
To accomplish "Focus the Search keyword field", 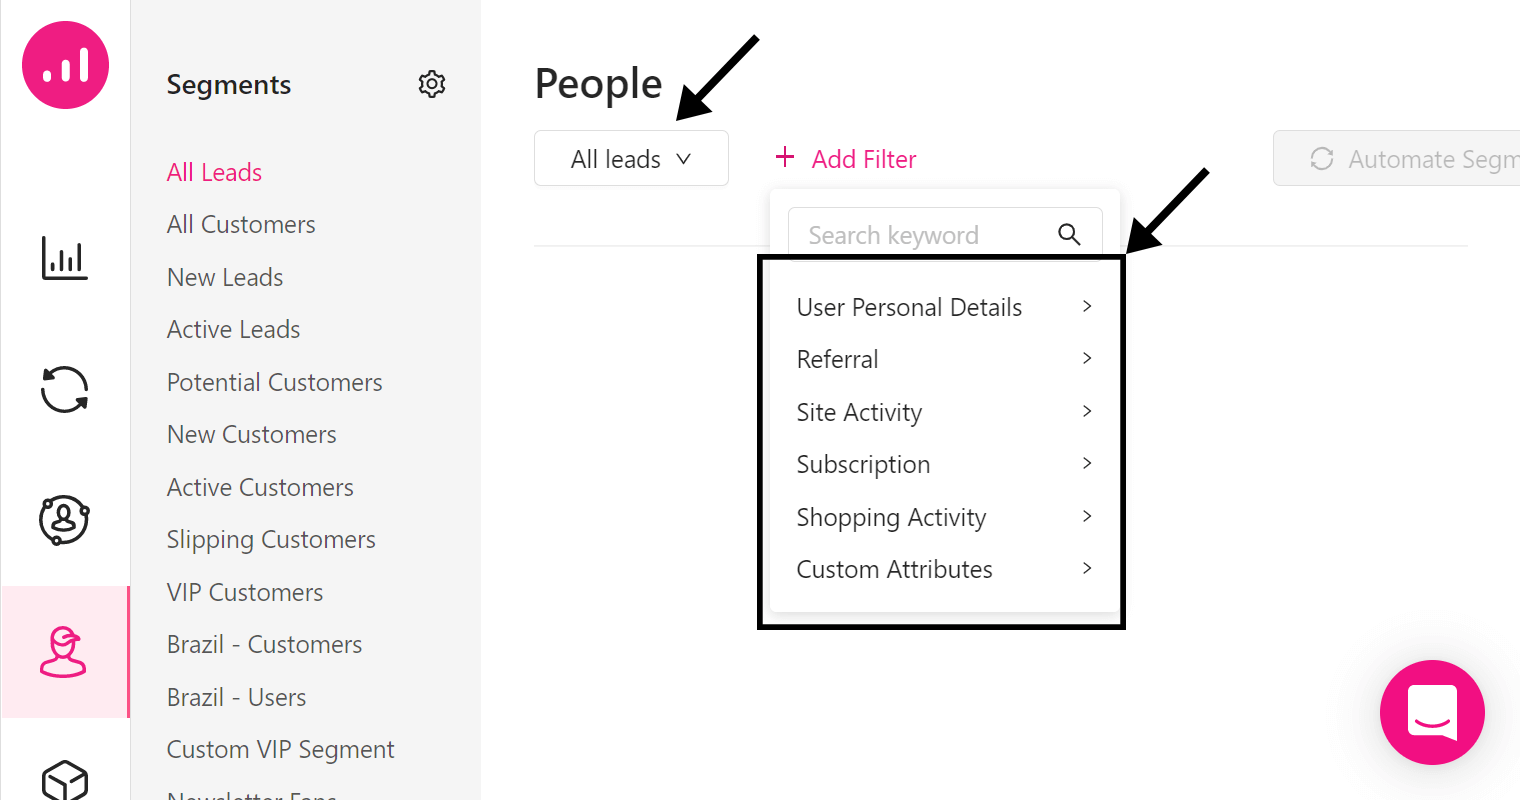I will 945,233.
